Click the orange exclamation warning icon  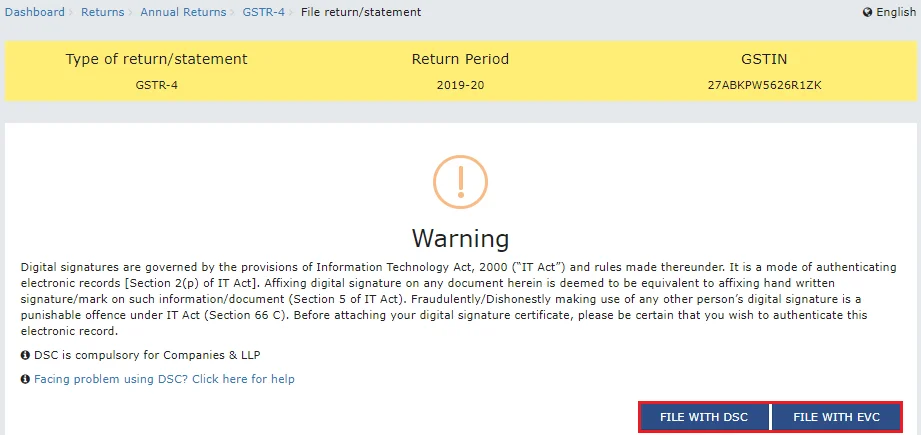click(460, 183)
